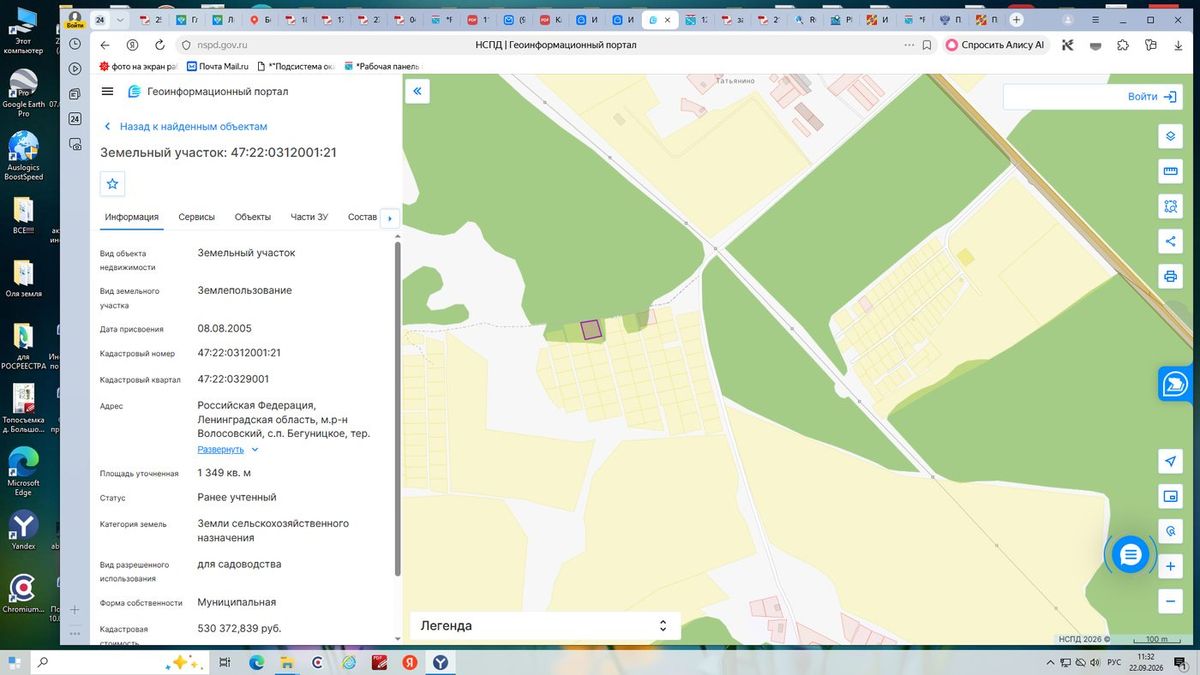
Task: Go back in browser history
Action: pyautogui.click(x=106, y=45)
